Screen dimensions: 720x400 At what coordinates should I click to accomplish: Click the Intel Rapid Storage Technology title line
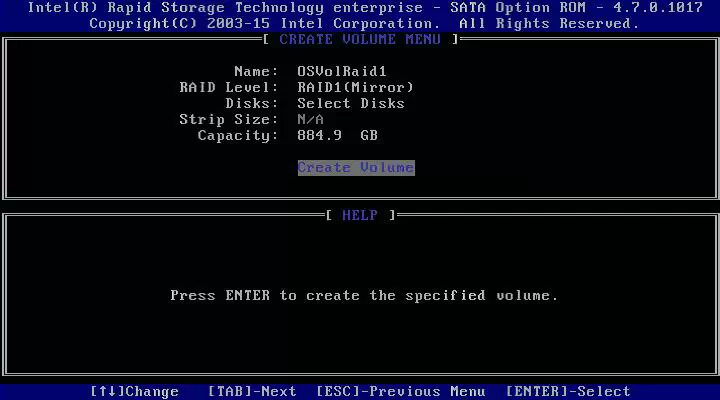pos(365,8)
